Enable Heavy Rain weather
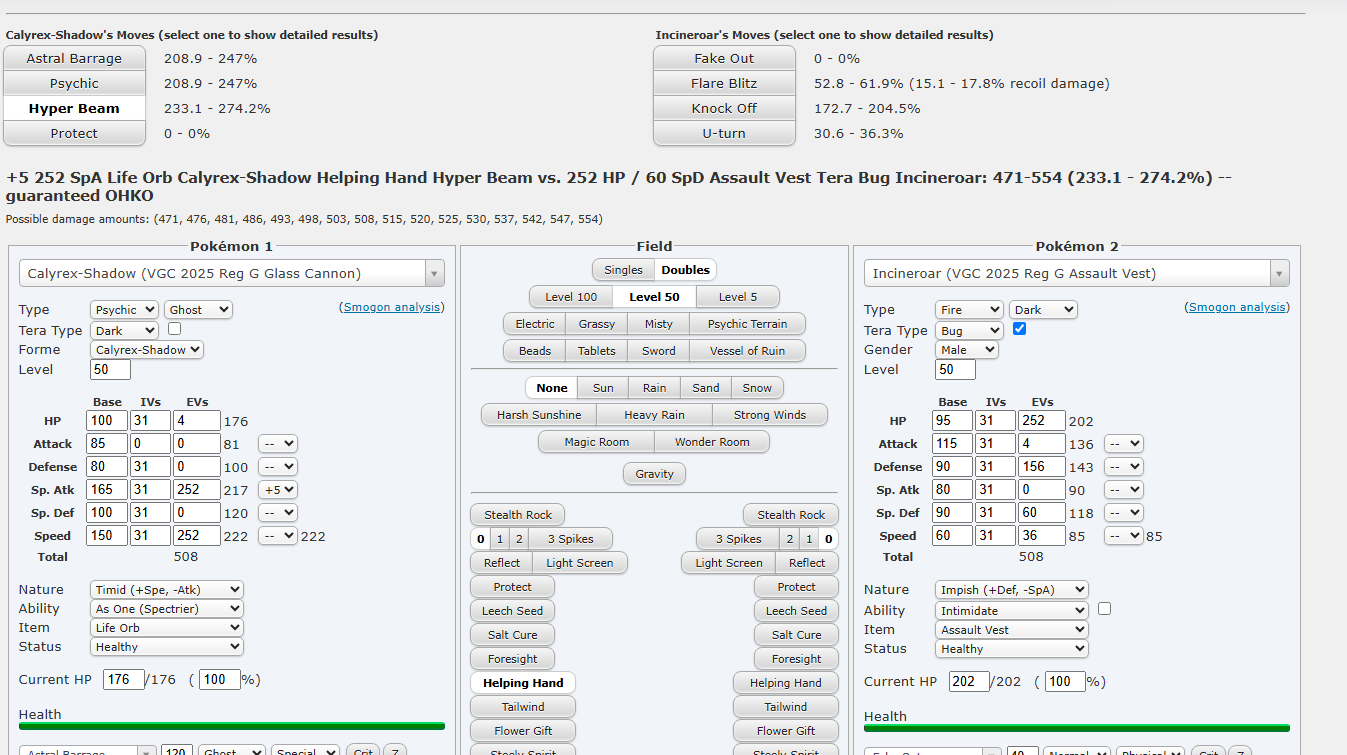1347x755 pixels. click(x=654, y=415)
